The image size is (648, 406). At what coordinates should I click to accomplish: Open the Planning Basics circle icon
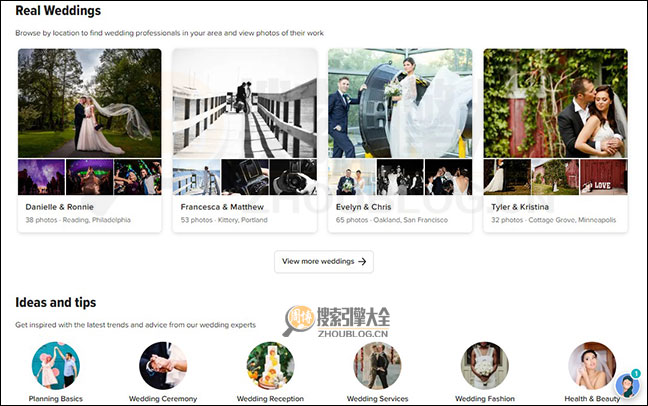pos(56,365)
